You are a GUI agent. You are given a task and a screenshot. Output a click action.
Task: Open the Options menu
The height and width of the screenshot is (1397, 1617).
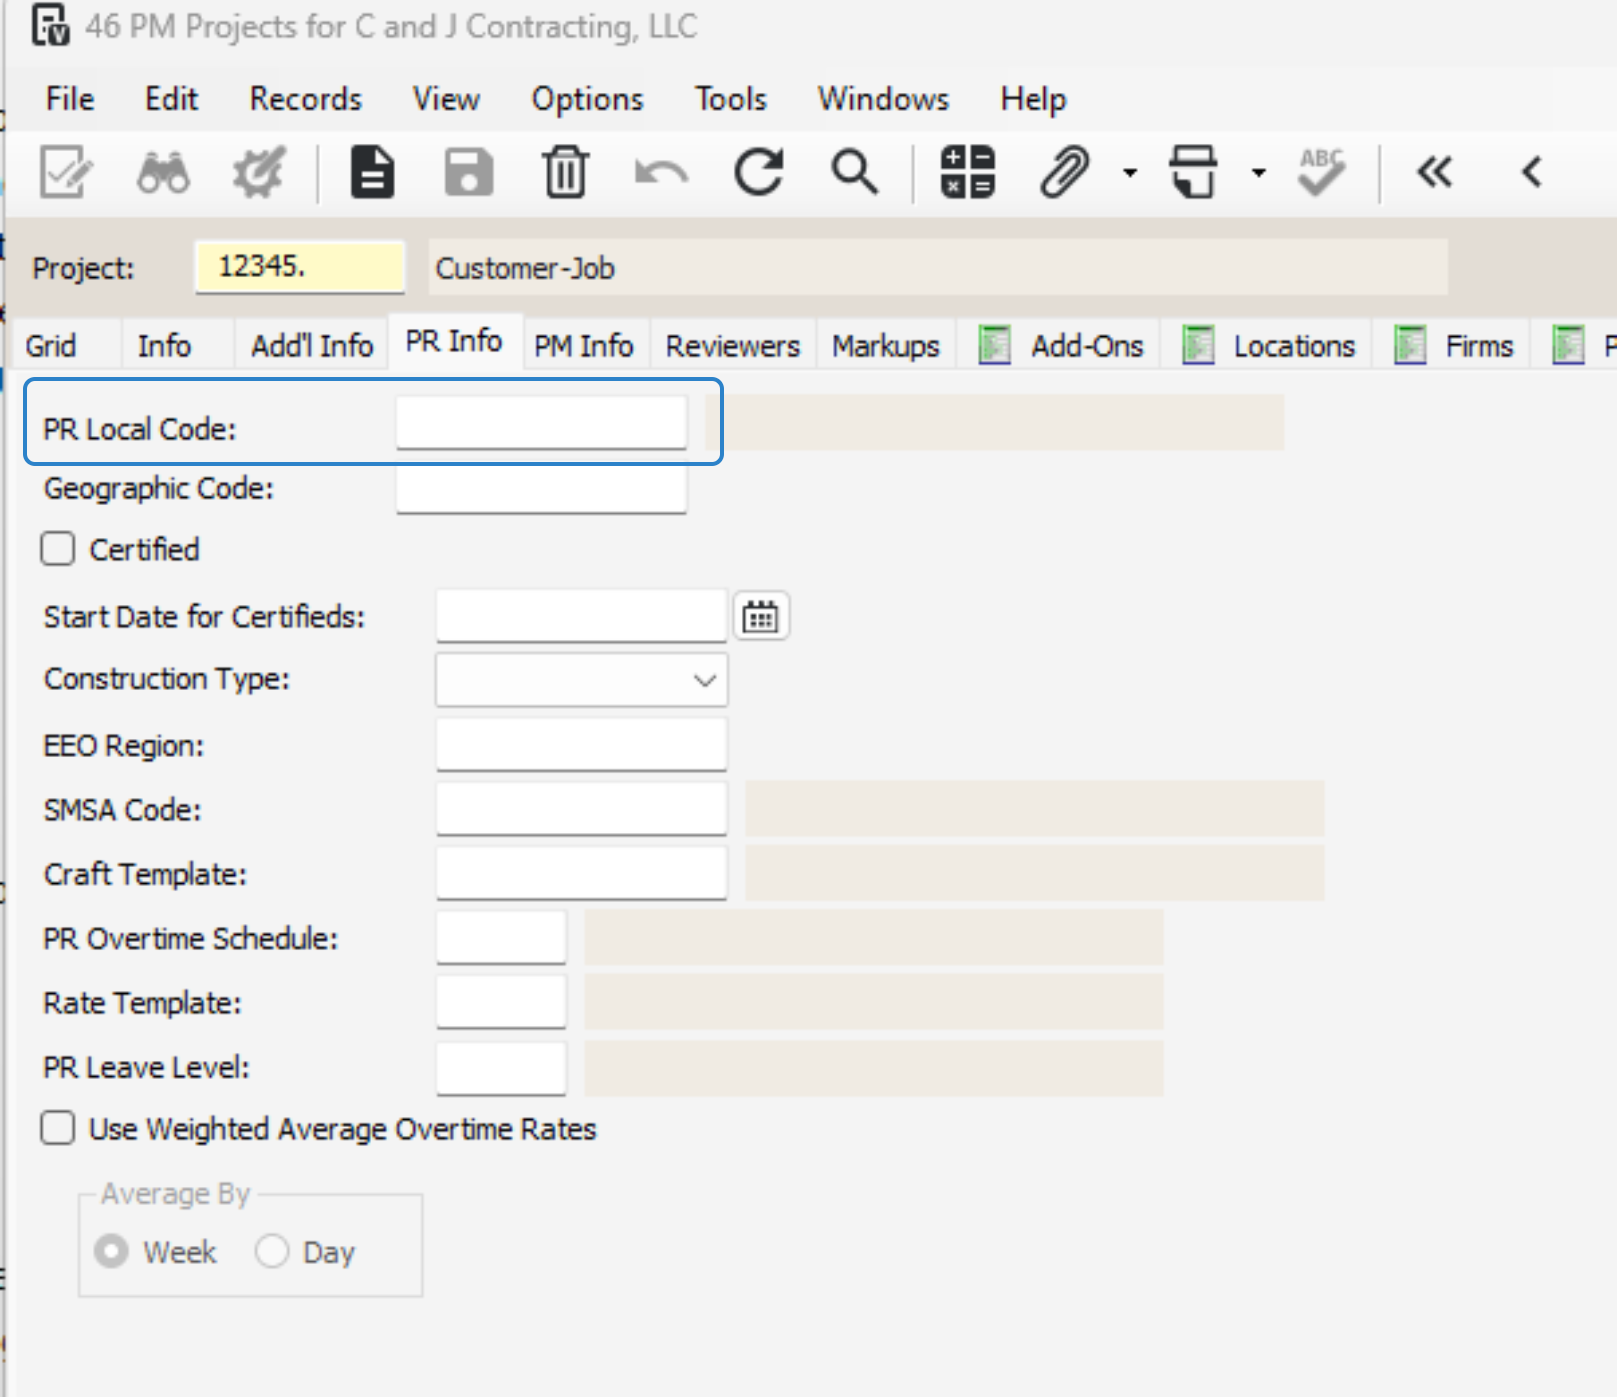587,99
